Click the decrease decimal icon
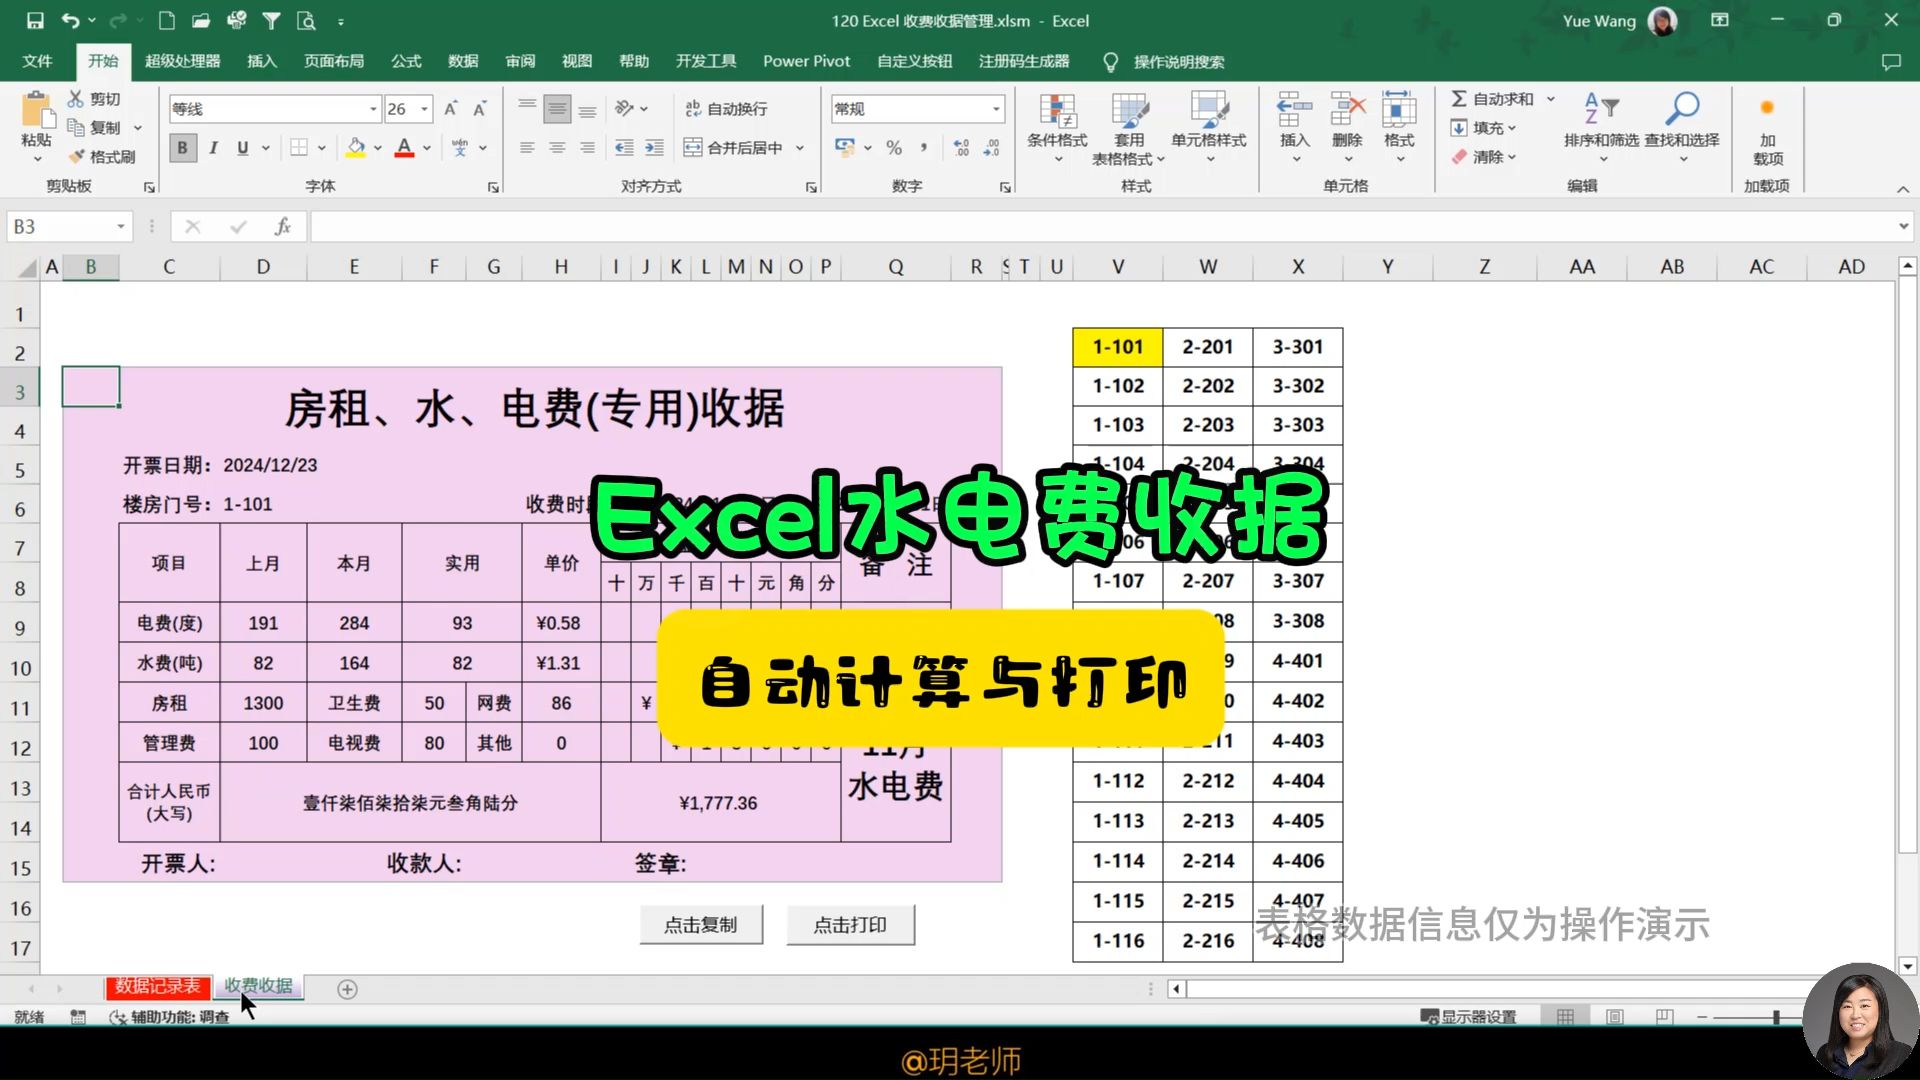 (x=991, y=148)
